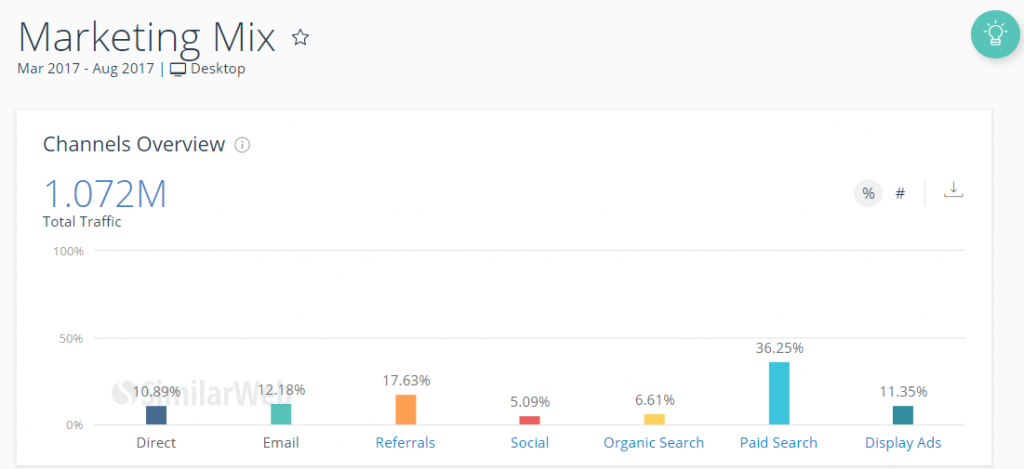Open the Social channel link
1024x469 pixels.
529,442
